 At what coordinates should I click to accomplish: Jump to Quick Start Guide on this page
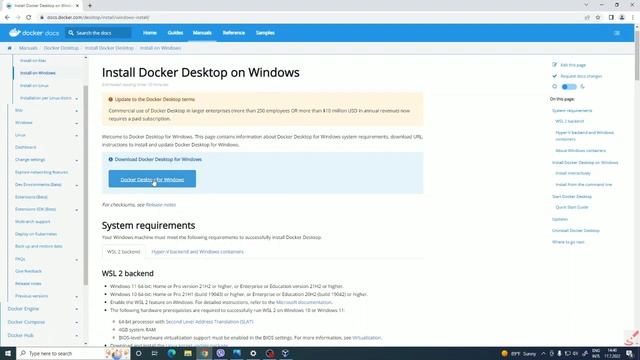(572, 207)
